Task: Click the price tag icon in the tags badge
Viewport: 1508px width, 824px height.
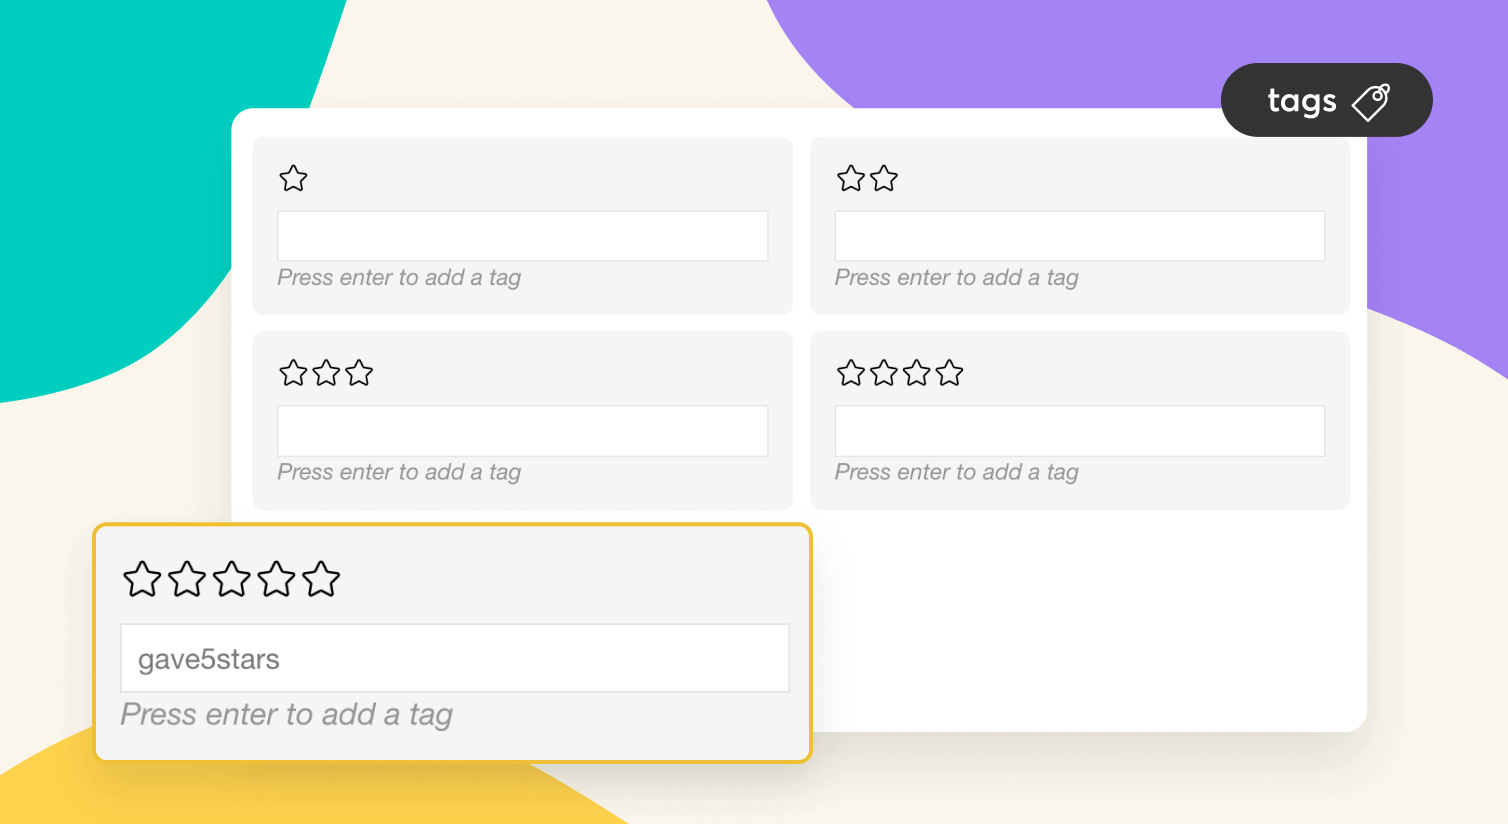Action: pos(1371,101)
